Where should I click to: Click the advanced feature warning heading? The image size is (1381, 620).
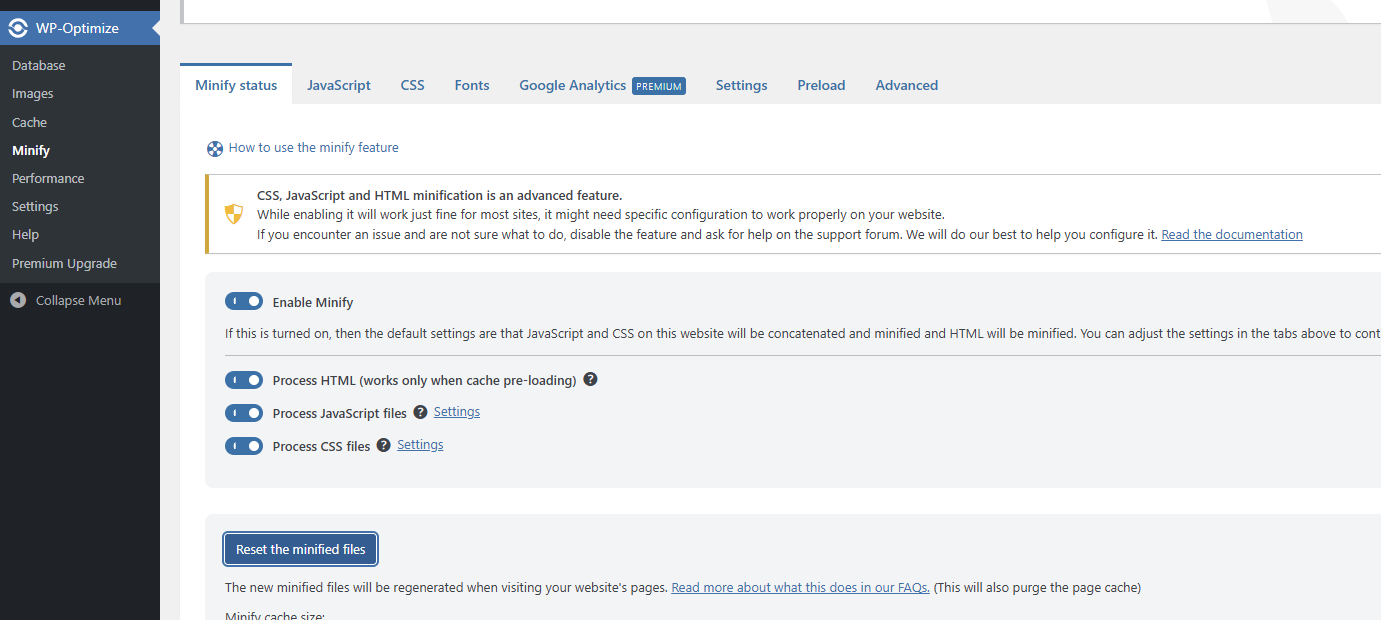coord(439,195)
